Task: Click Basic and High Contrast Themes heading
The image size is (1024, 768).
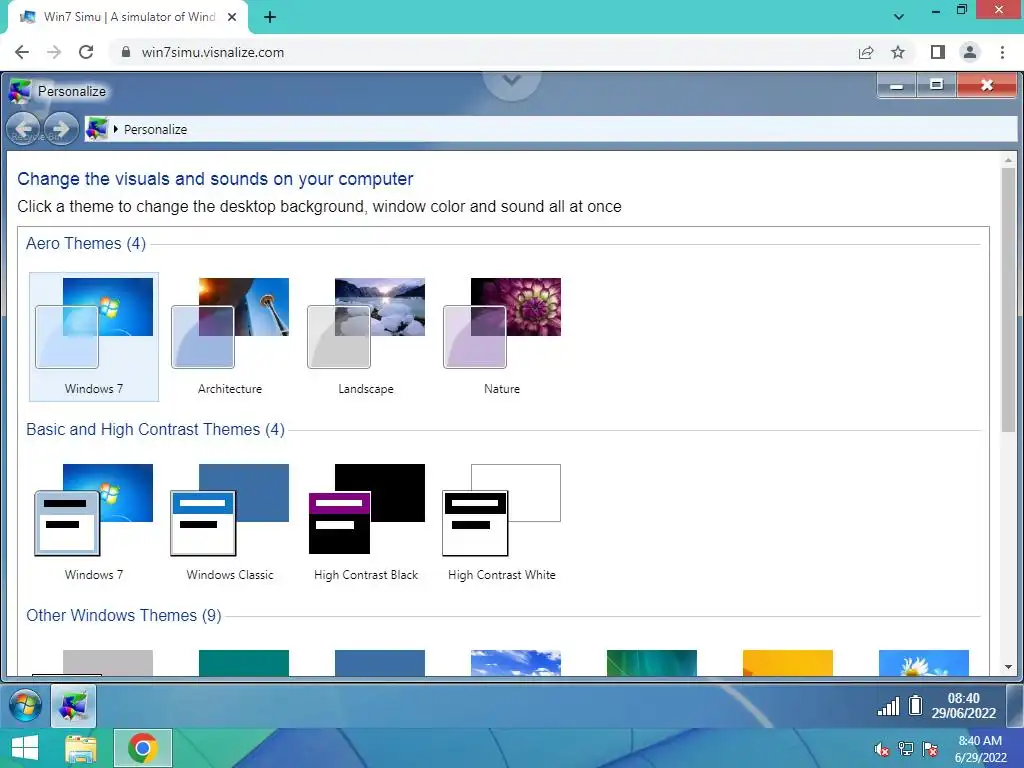Action: tap(155, 429)
